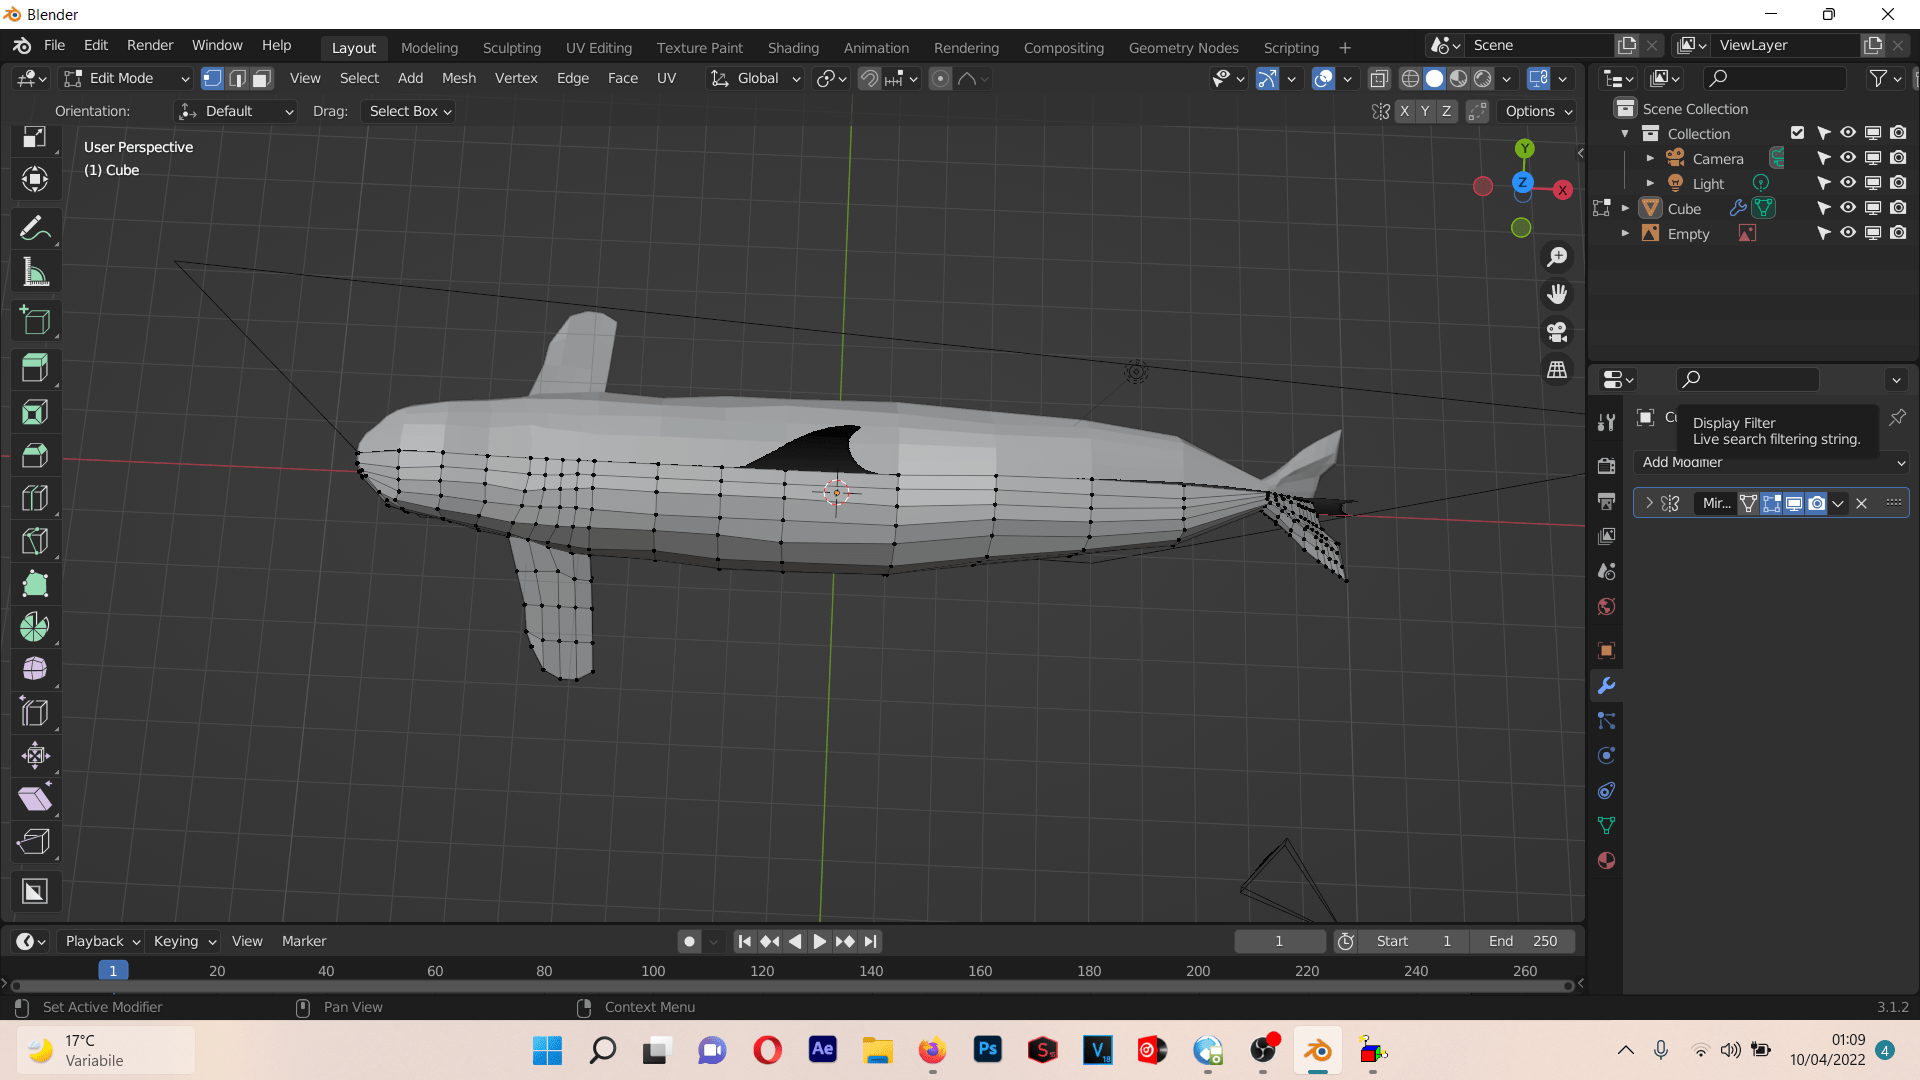Click the End frame 250 field

click(x=1523, y=941)
